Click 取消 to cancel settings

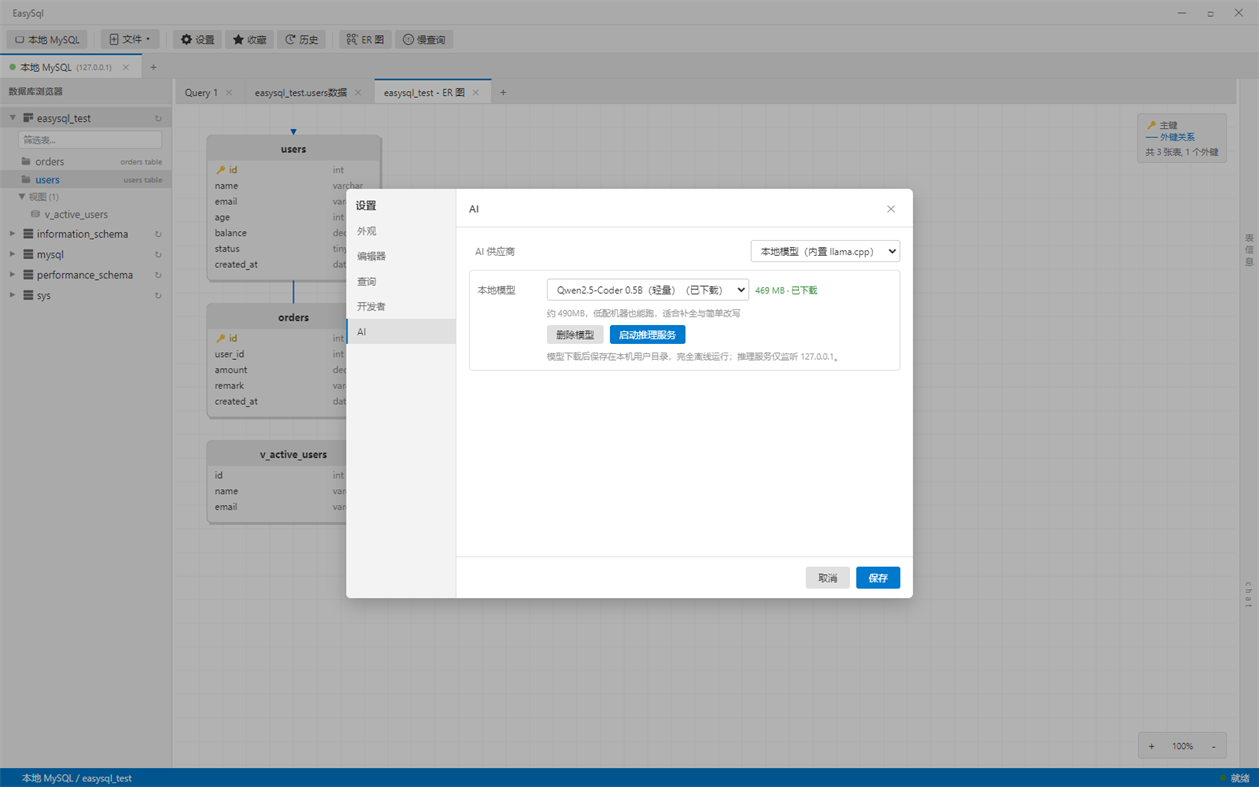click(828, 578)
